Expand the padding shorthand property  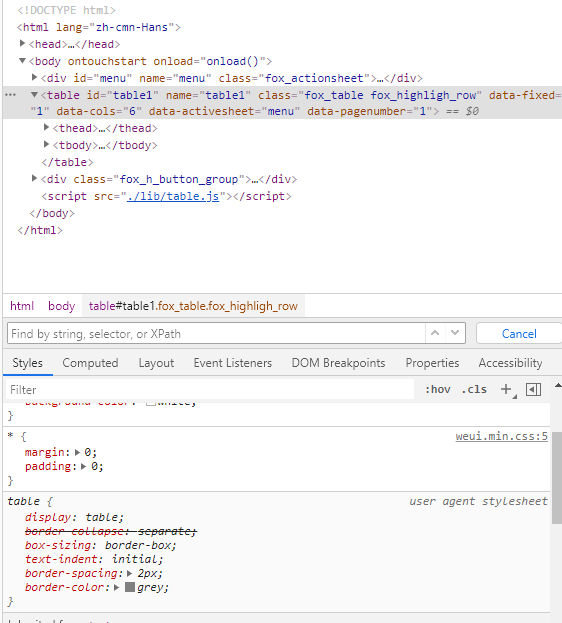click(x=84, y=466)
